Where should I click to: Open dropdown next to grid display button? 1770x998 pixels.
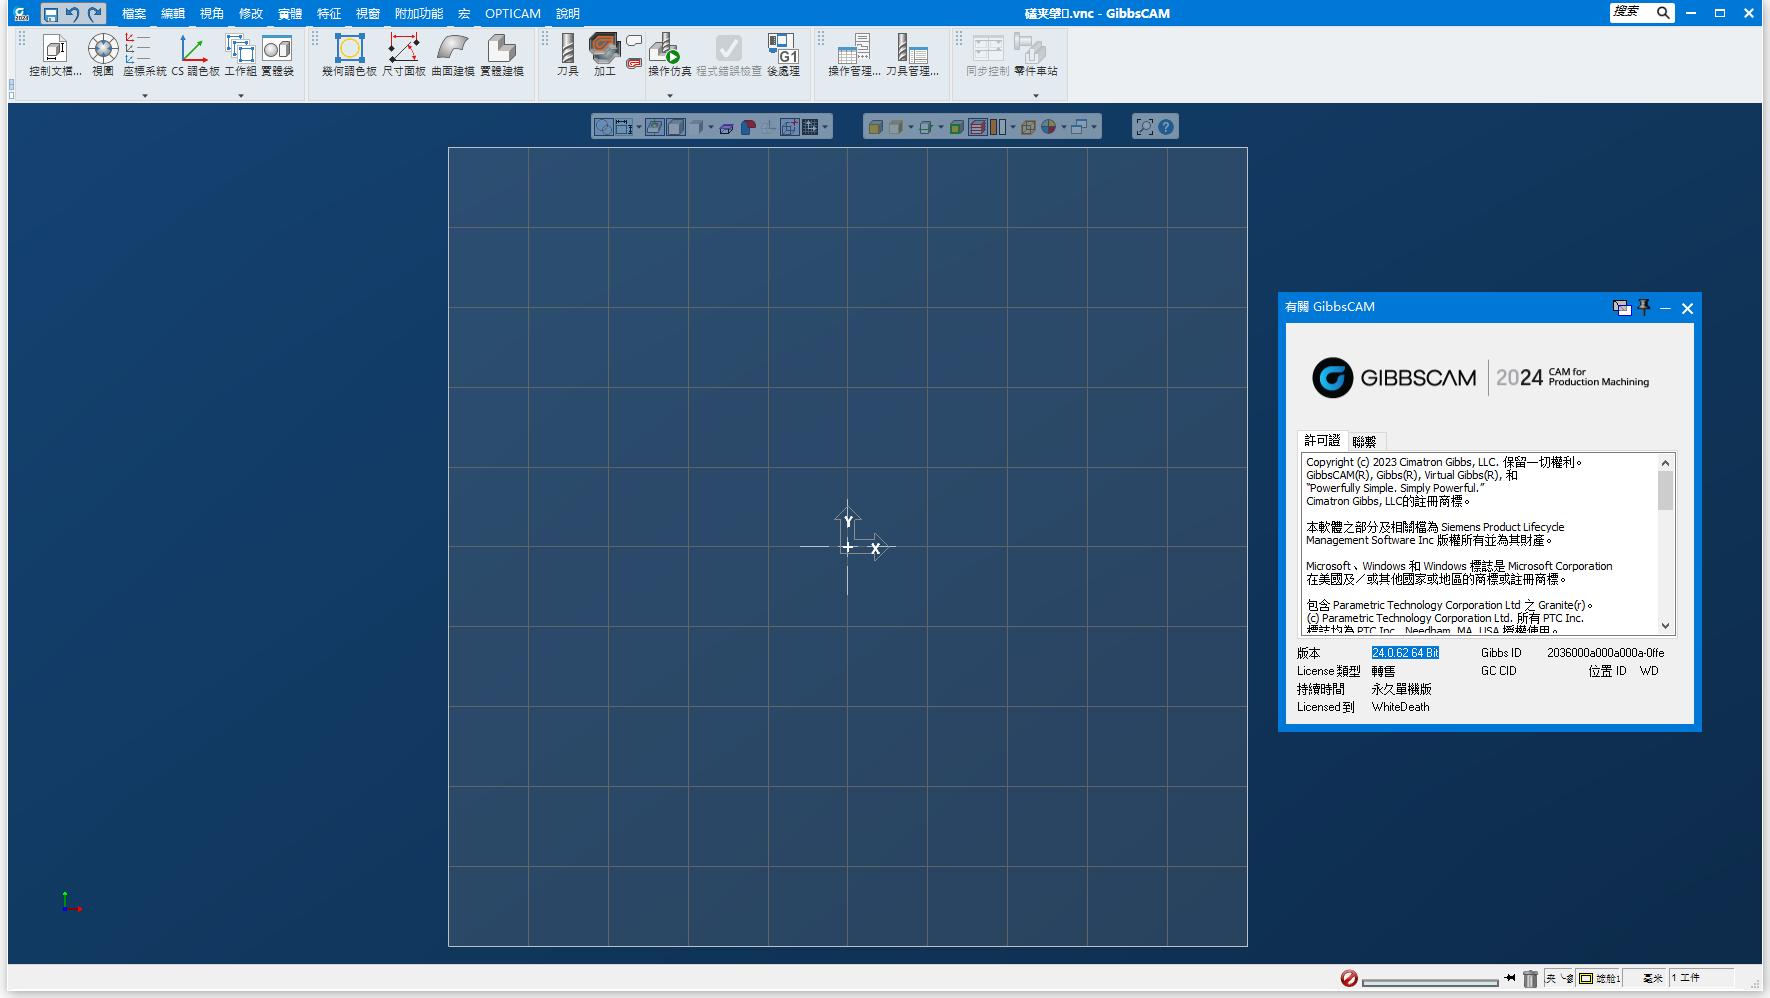point(825,127)
